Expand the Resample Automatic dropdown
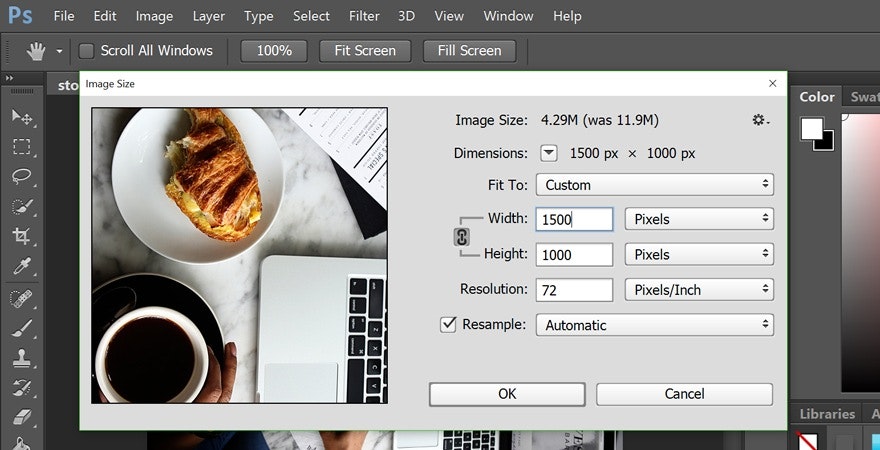Image resolution: width=880 pixels, height=450 pixels. [x=654, y=325]
